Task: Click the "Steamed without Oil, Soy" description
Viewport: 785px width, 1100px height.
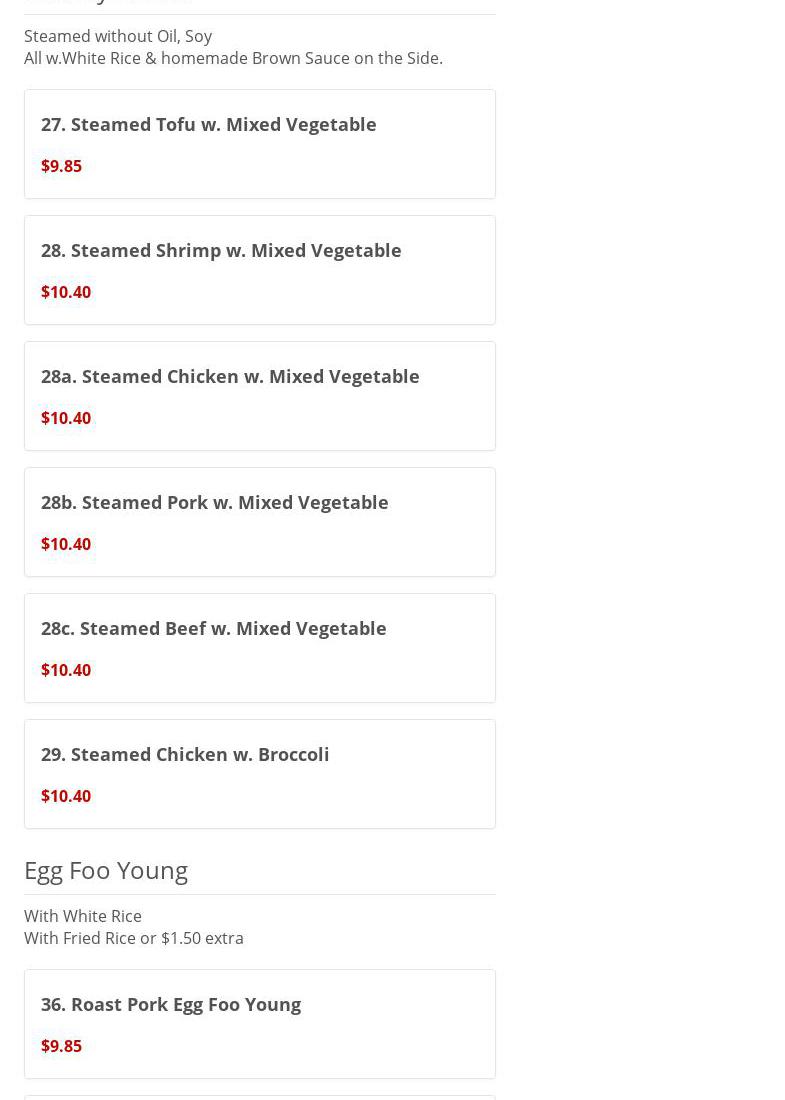Action: [x=118, y=36]
